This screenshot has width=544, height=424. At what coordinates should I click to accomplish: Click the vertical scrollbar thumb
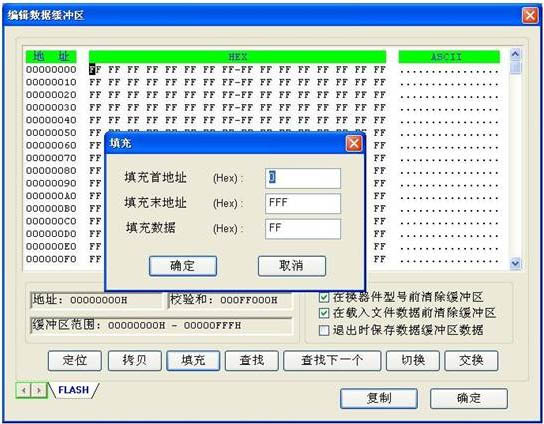click(516, 67)
